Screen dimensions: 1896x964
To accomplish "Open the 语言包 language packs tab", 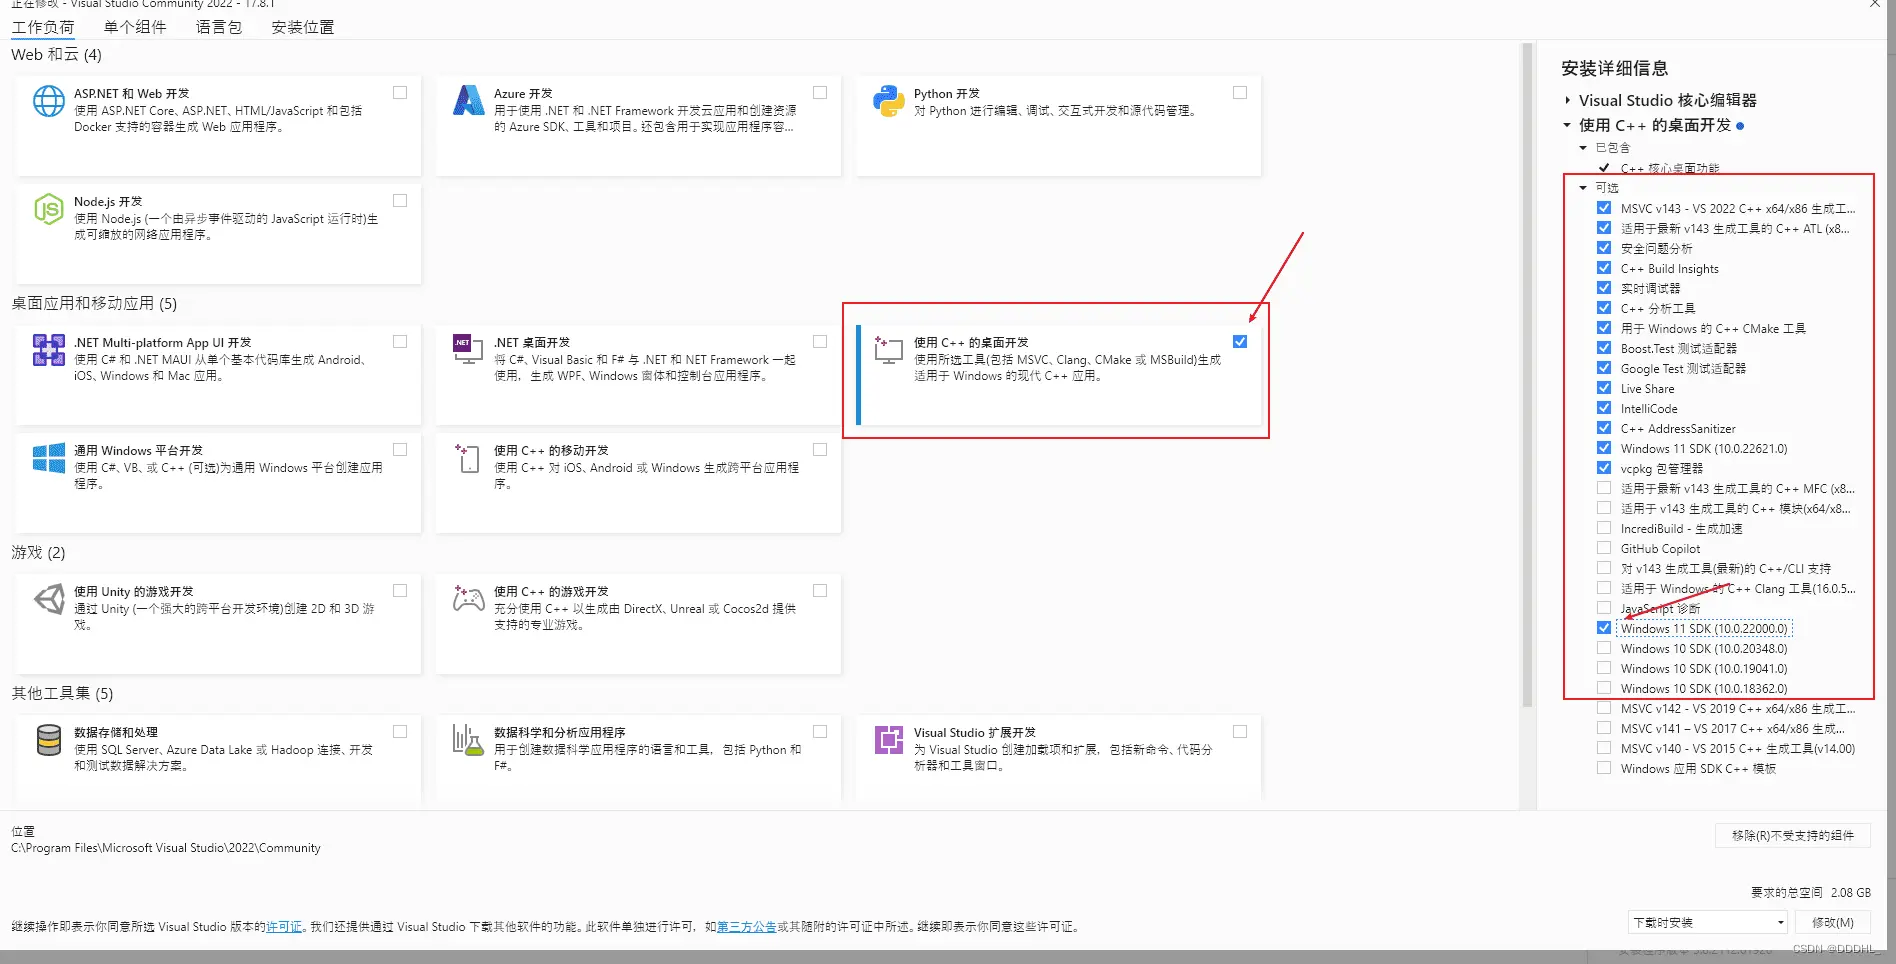I will tap(219, 27).
